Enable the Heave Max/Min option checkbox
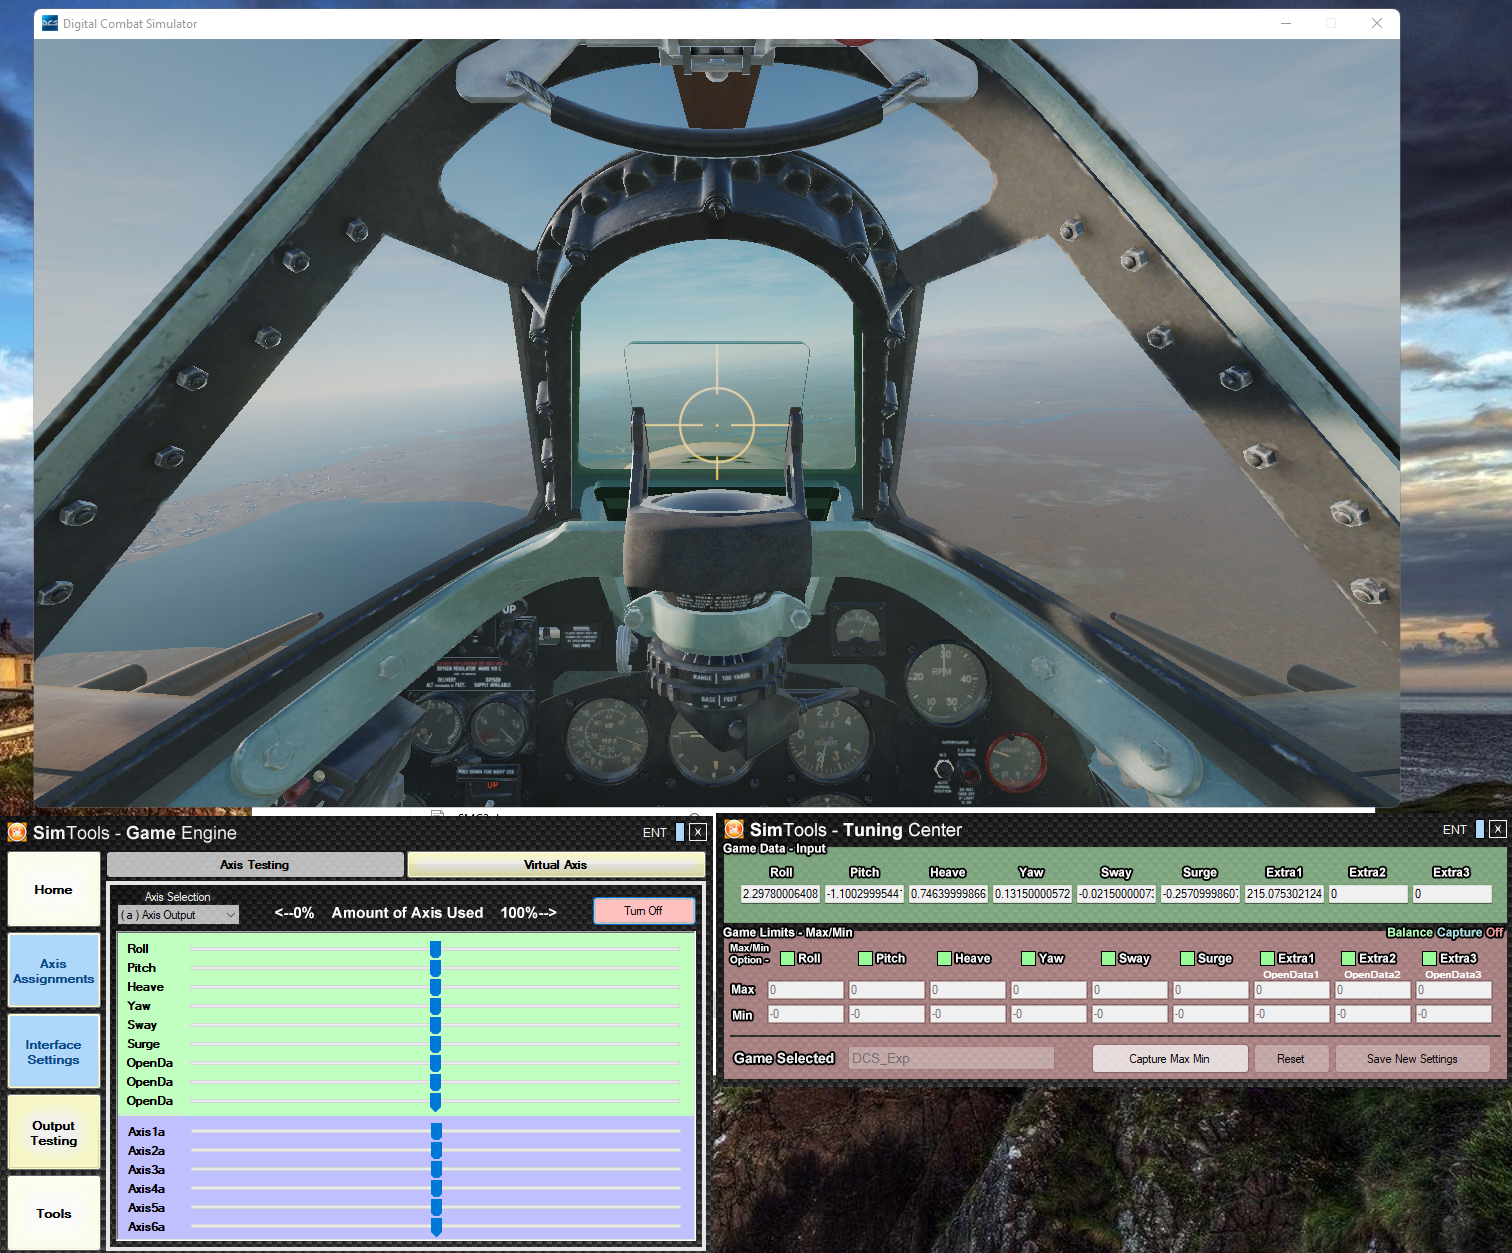The width and height of the screenshot is (1512, 1253). pyautogui.click(x=944, y=958)
